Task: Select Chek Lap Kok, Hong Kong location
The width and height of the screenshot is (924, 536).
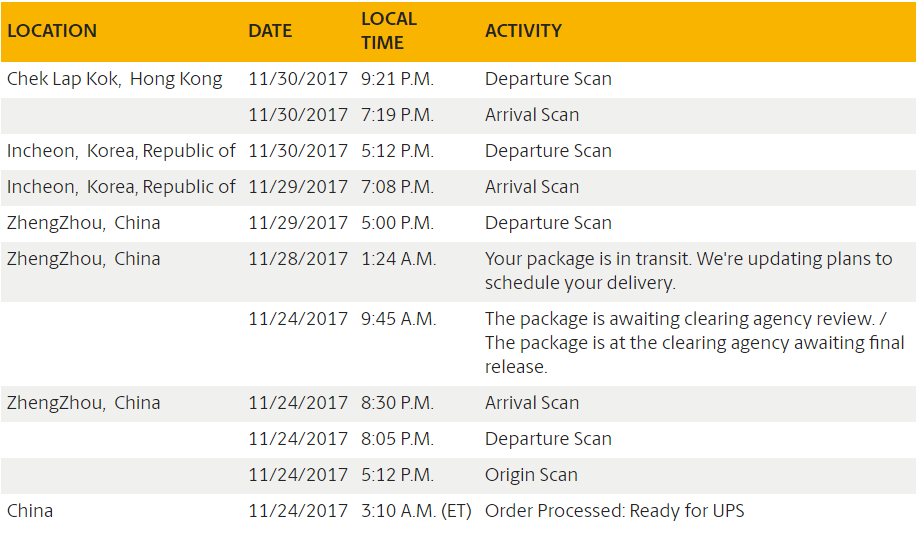Action: (115, 79)
